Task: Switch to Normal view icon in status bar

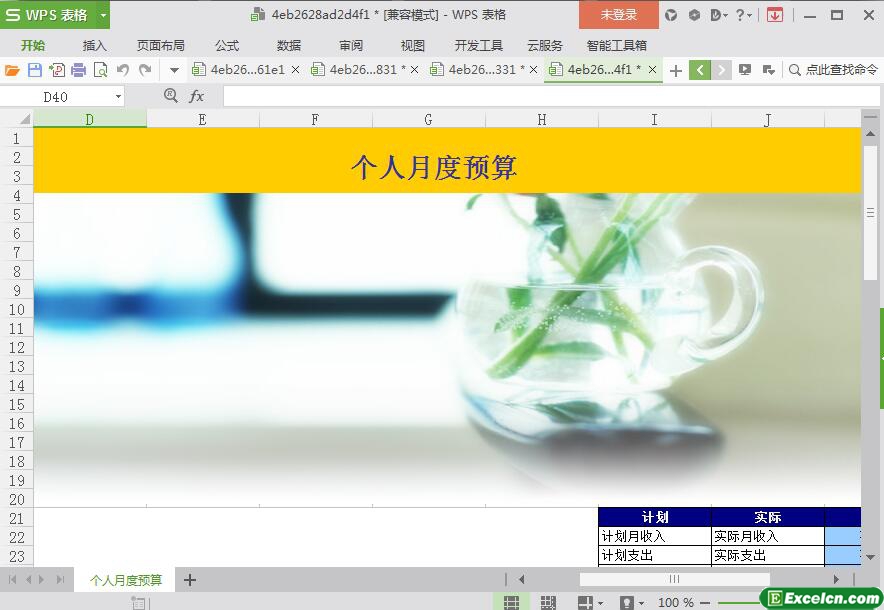Action: pyautogui.click(x=511, y=602)
